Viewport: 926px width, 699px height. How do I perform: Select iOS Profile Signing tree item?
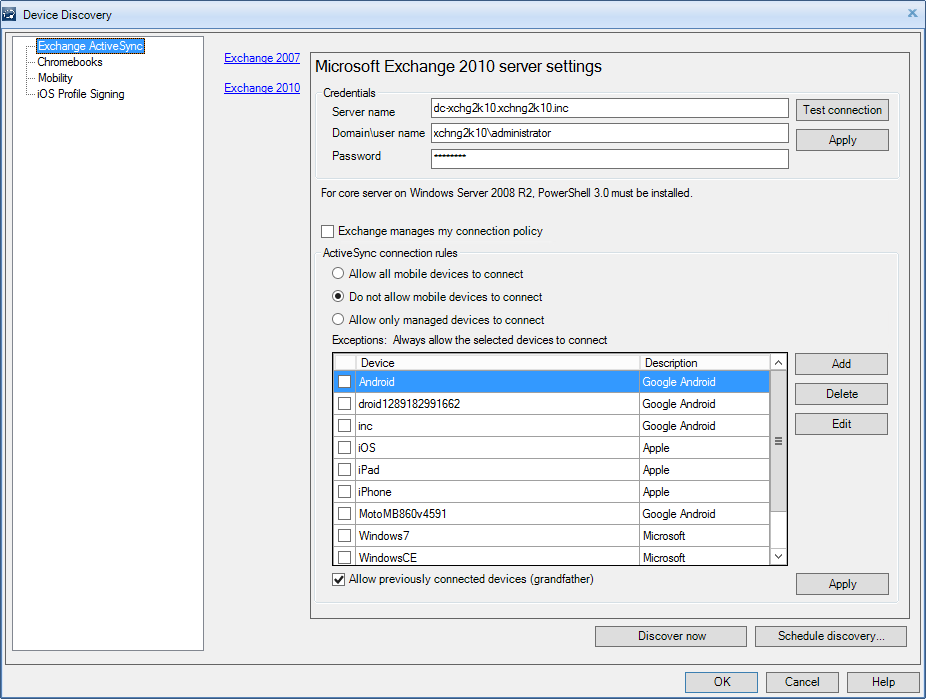tap(81, 94)
